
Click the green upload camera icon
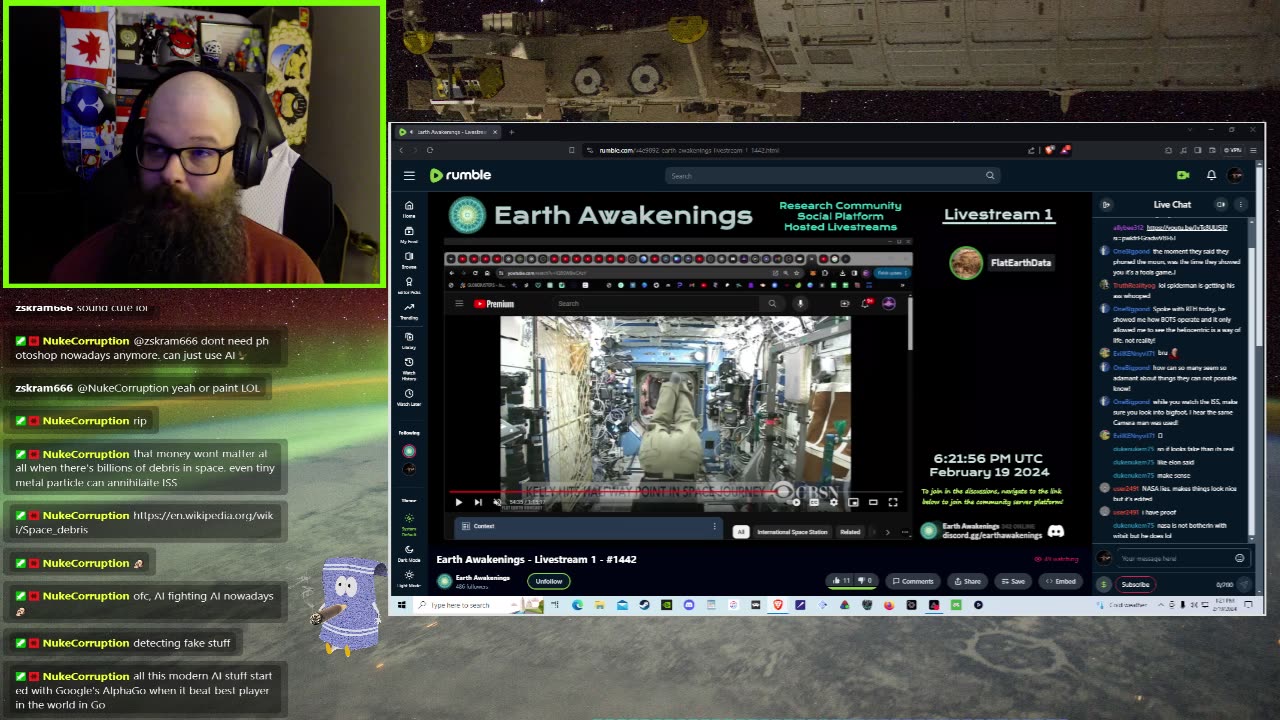coord(1183,175)
